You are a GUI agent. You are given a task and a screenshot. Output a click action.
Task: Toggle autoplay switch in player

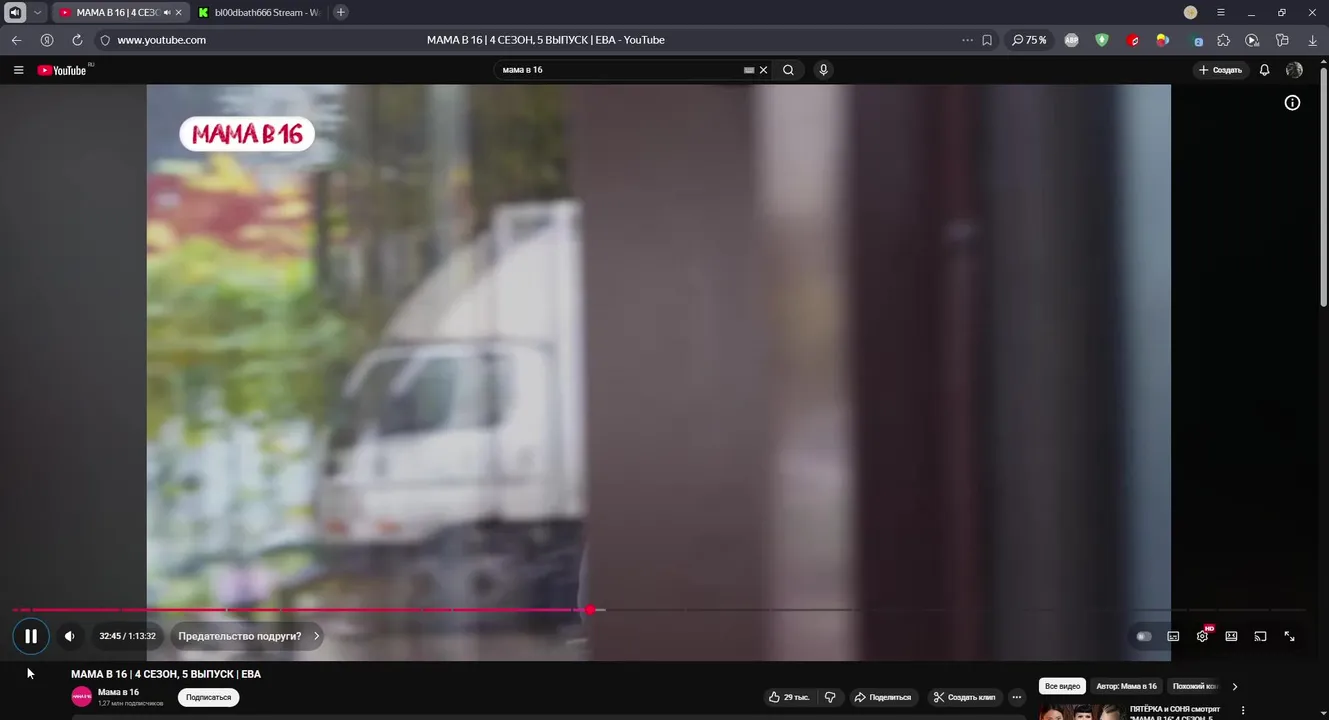(1144, 636)
